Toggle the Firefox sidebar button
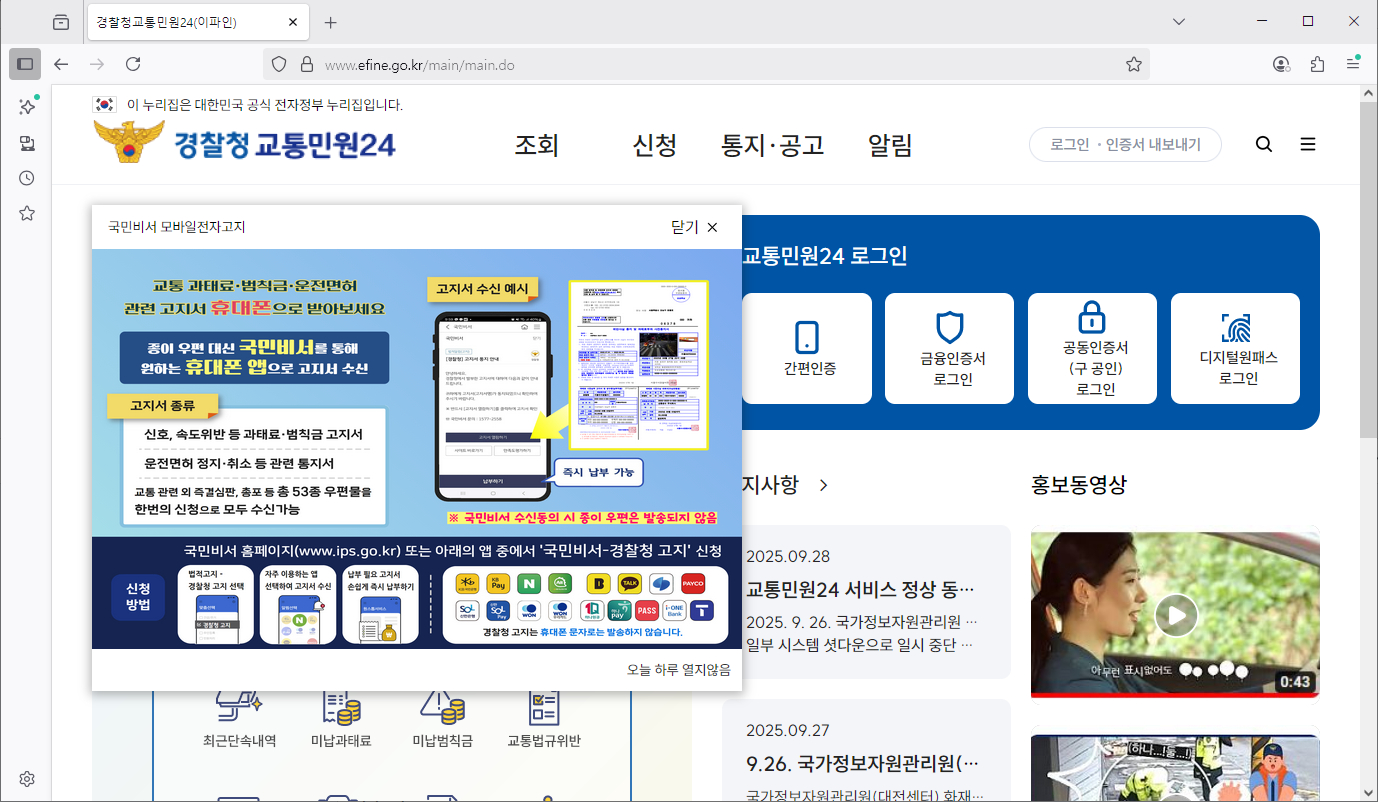Viewport: 1378px width, 802px height. 25,64
